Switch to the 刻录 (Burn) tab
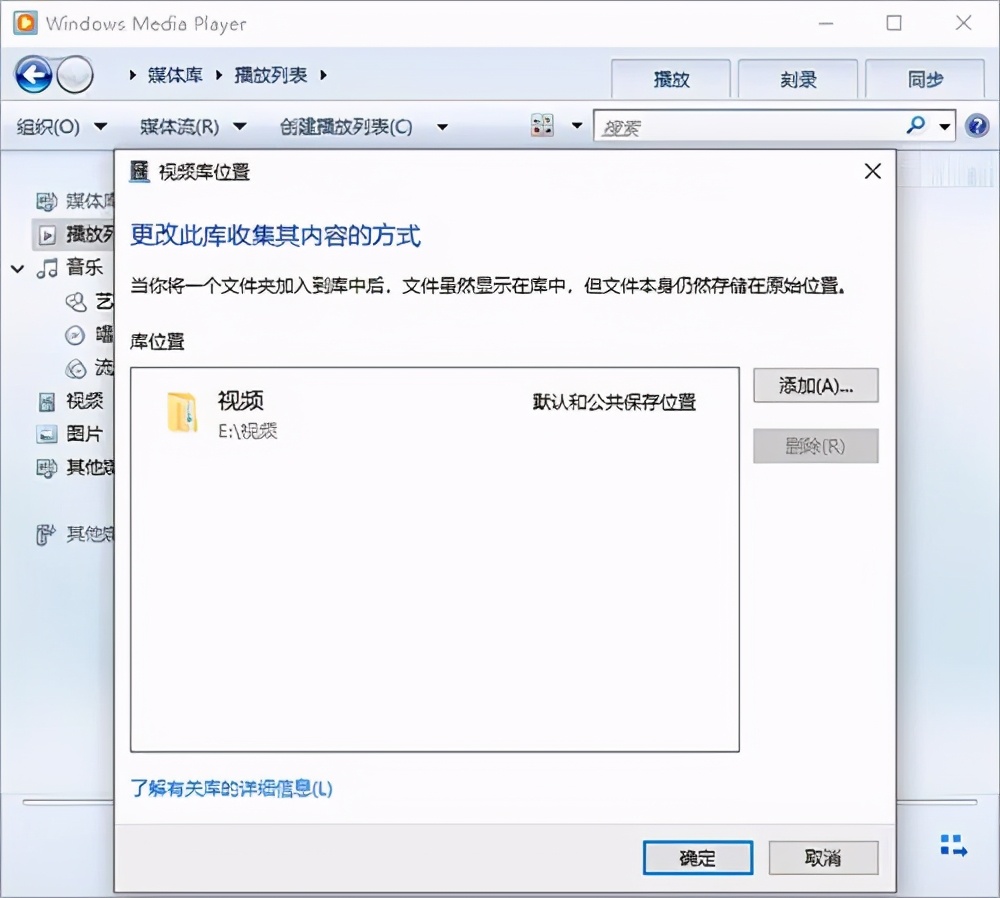 pyautogui.click(x=797, y=79)
